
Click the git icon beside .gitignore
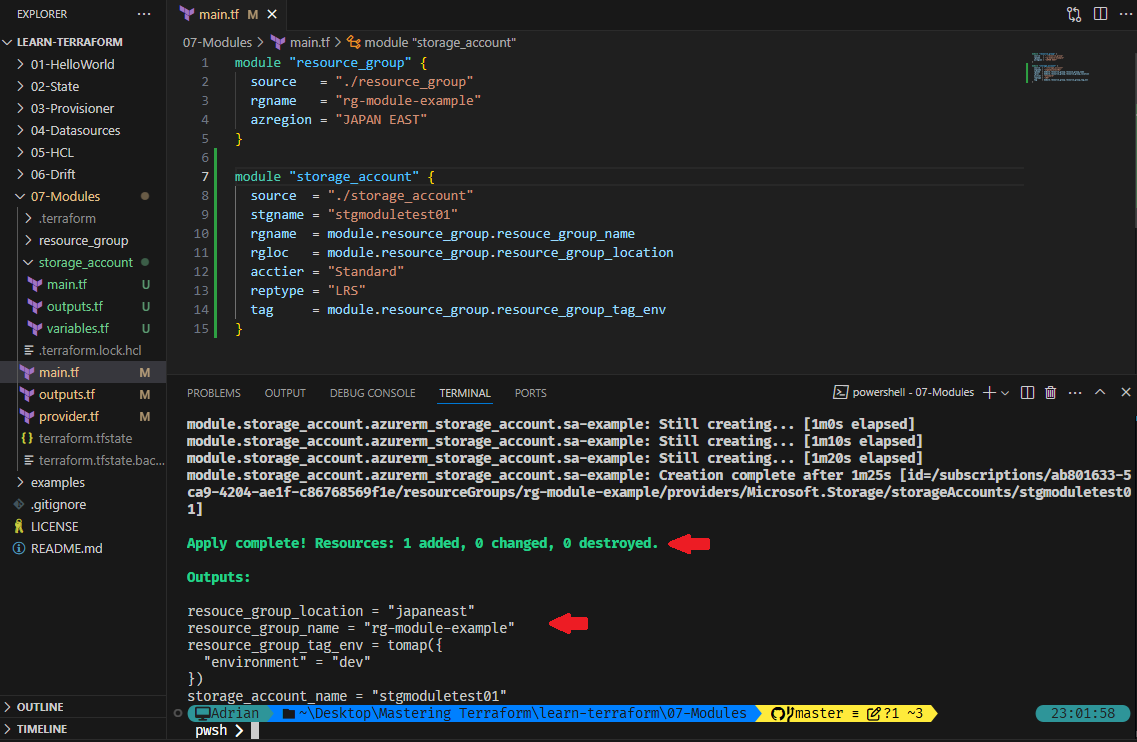pos(19,504)
